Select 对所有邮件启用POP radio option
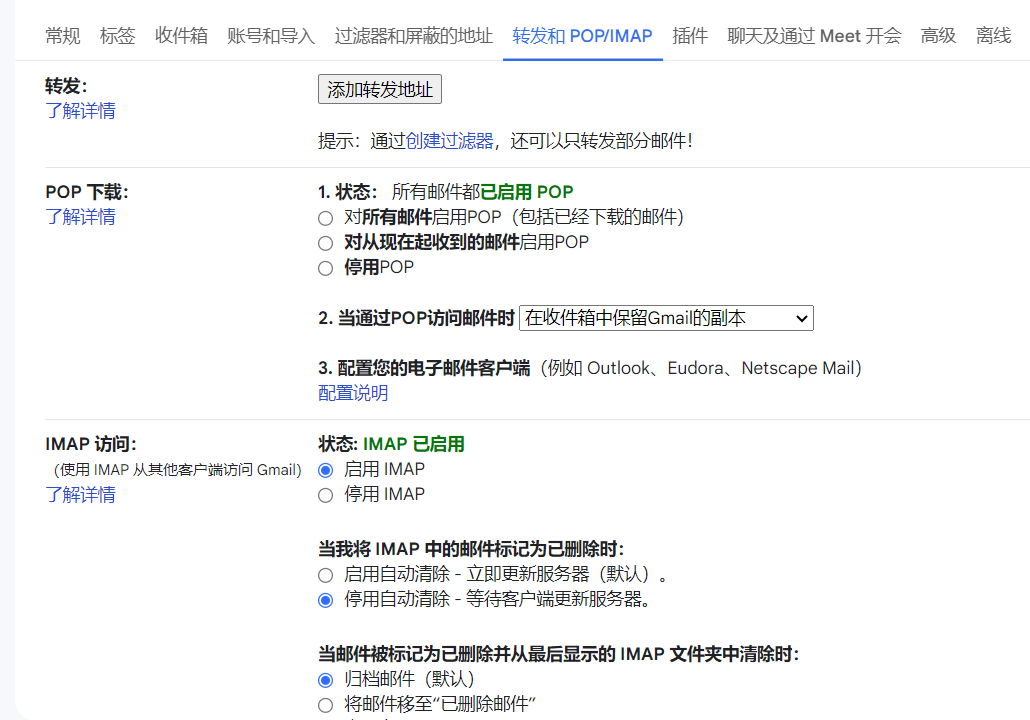The width and height of the screenshot is (1030, 720). click(325, 217)
